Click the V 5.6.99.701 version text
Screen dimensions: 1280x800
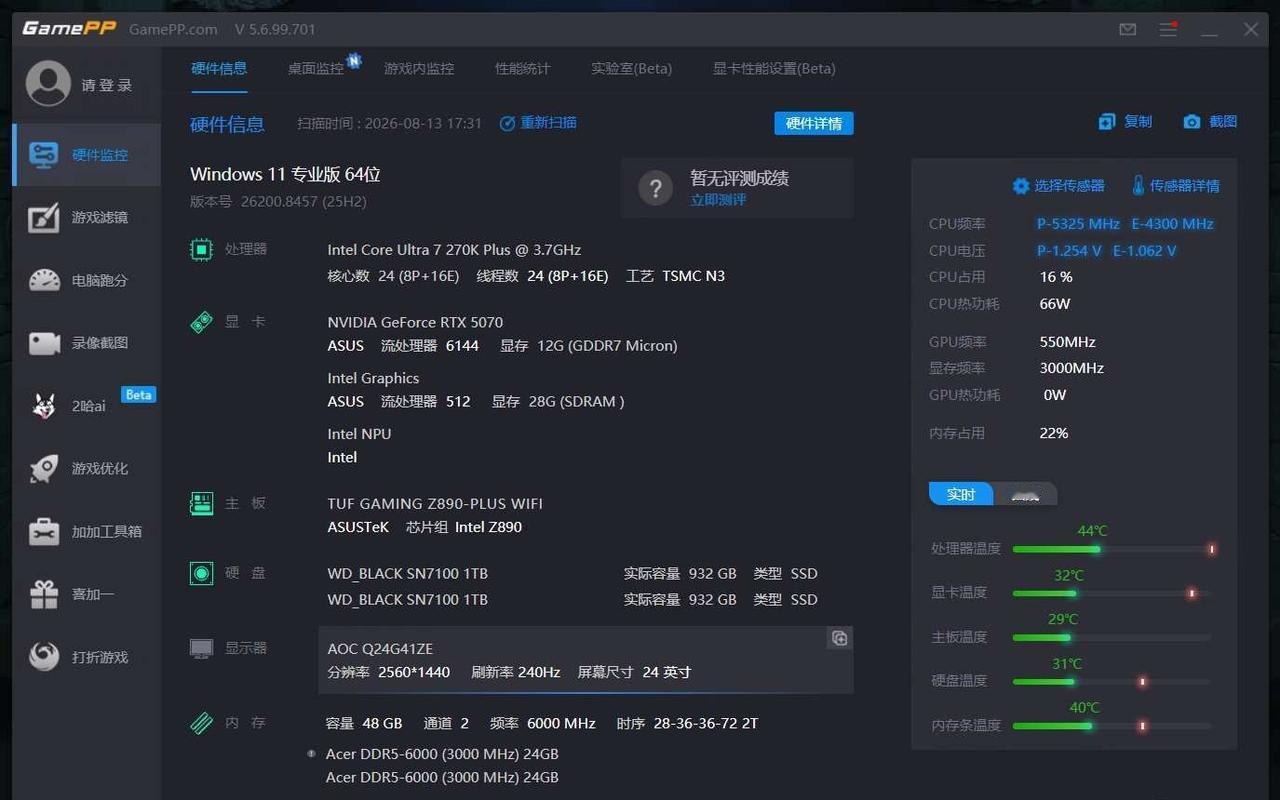275,29
